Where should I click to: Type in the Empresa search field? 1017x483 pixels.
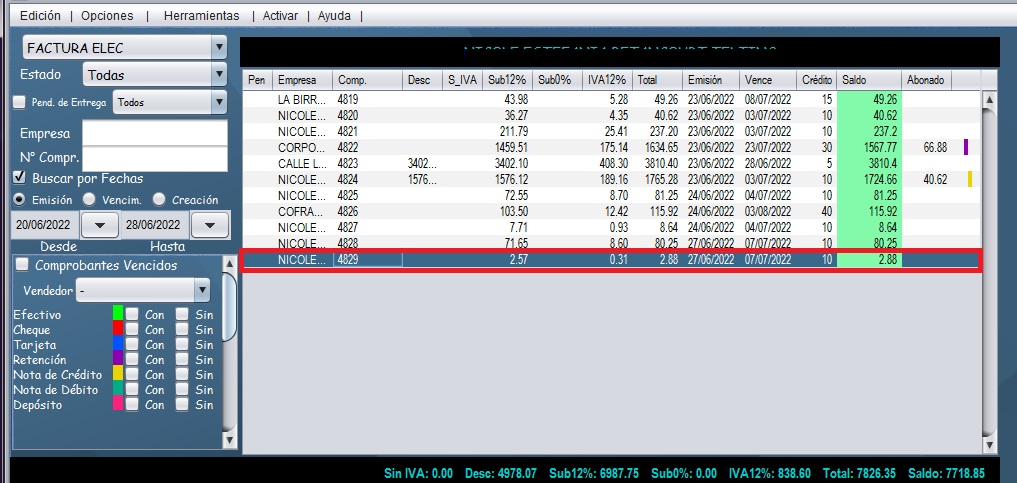coord(155,133)
